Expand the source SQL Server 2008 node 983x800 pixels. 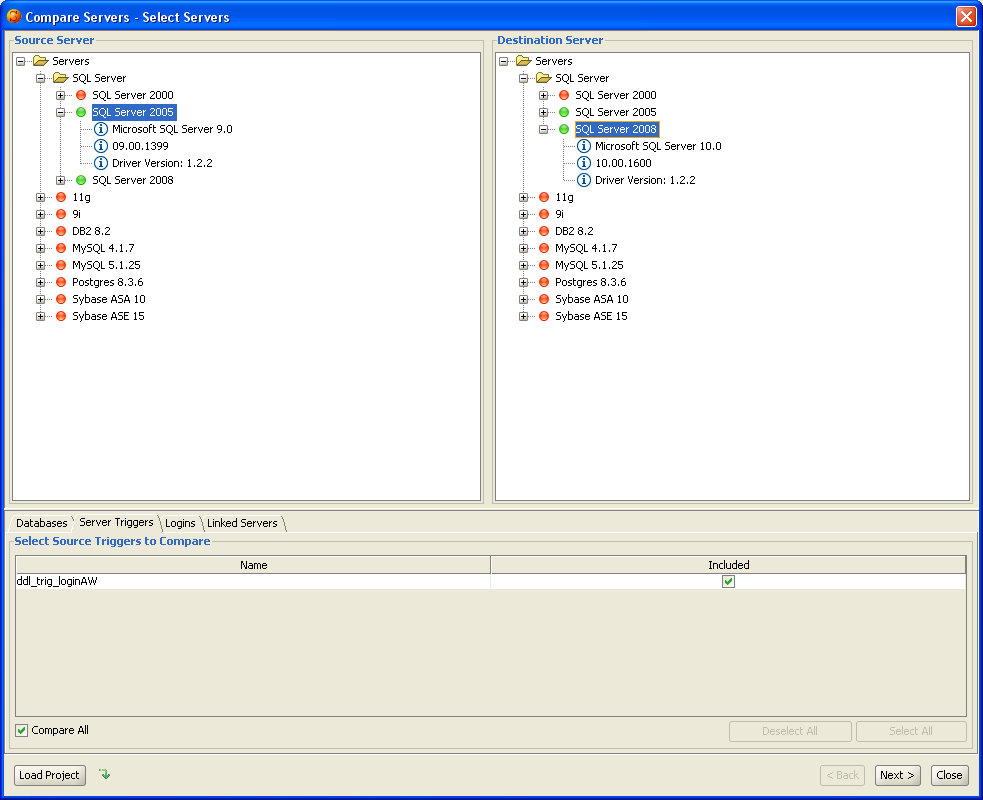click(x=61, y=181)
